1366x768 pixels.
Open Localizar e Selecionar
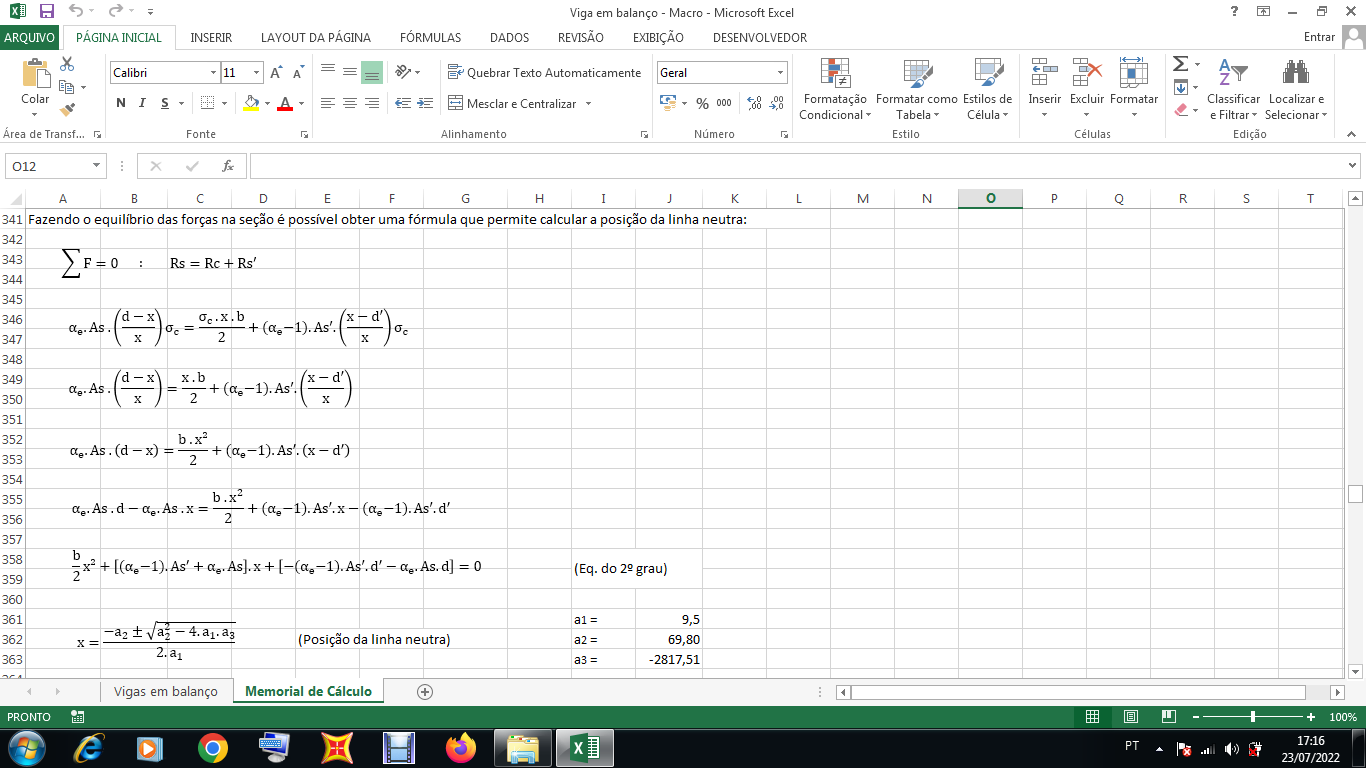1296,89
